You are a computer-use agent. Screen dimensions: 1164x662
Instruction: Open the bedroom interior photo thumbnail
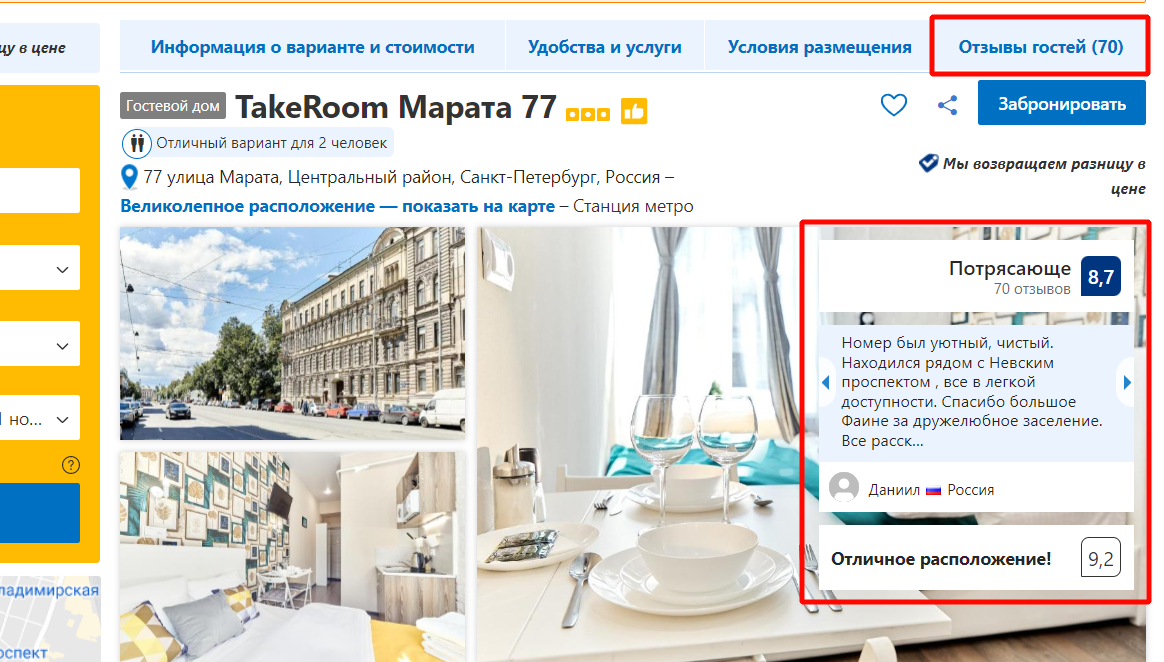tap(292, 557)
